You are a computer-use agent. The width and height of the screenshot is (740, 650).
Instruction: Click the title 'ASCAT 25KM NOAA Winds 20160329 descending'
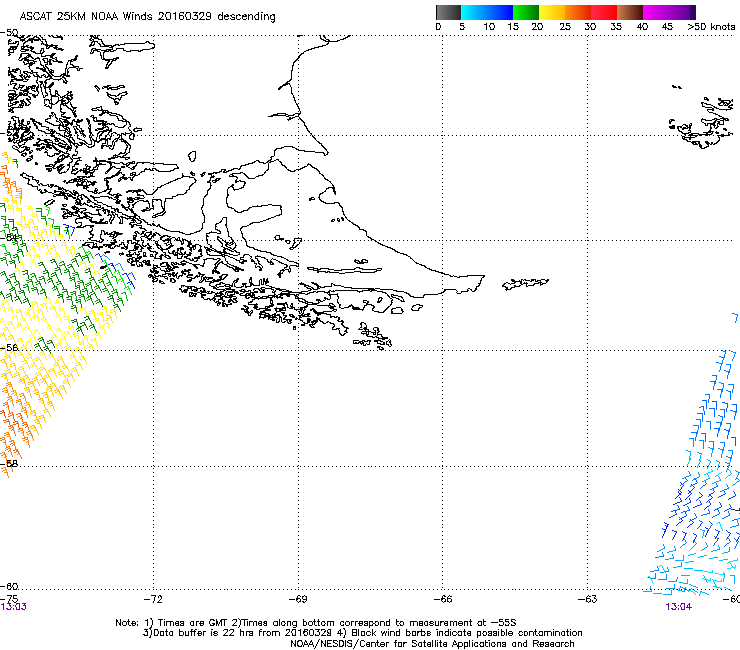click(x=148, y=16)
